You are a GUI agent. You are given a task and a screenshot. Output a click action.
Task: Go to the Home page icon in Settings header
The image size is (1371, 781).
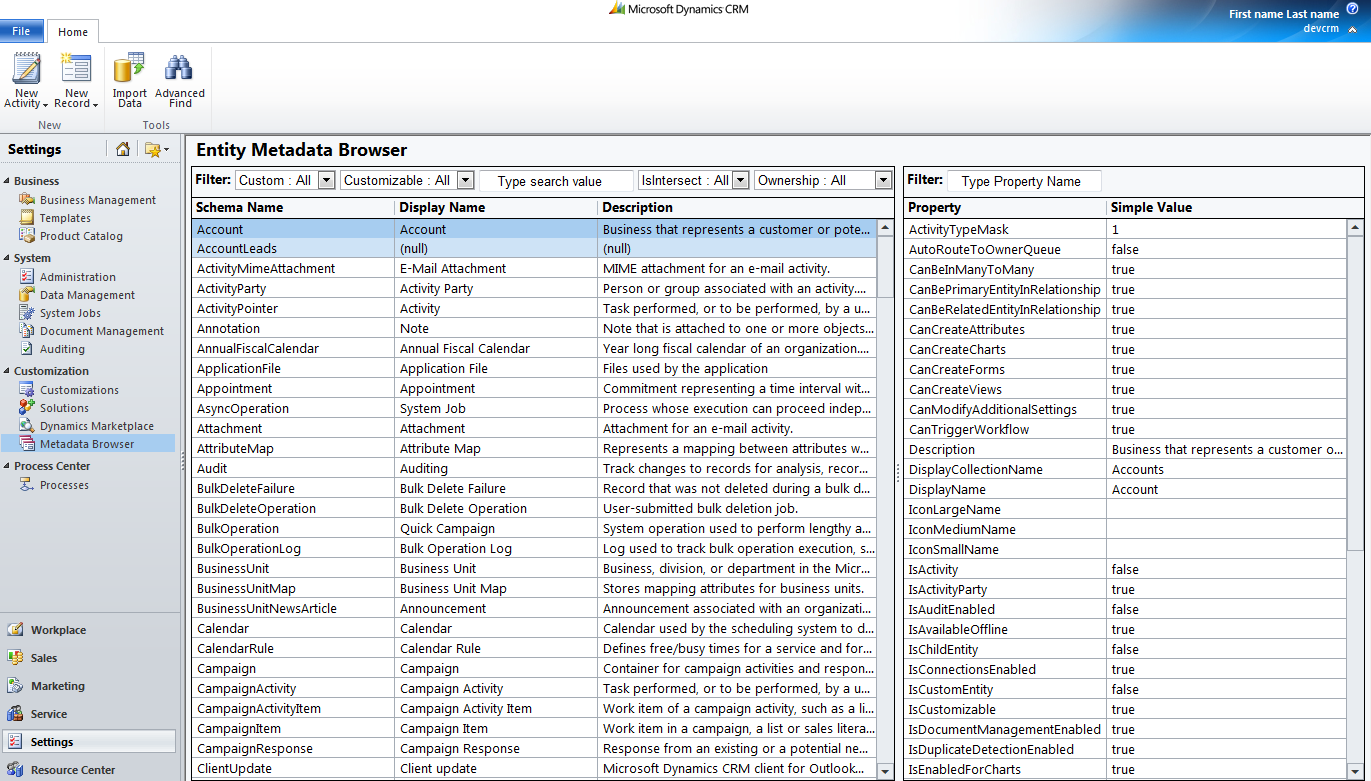point(122,149)
